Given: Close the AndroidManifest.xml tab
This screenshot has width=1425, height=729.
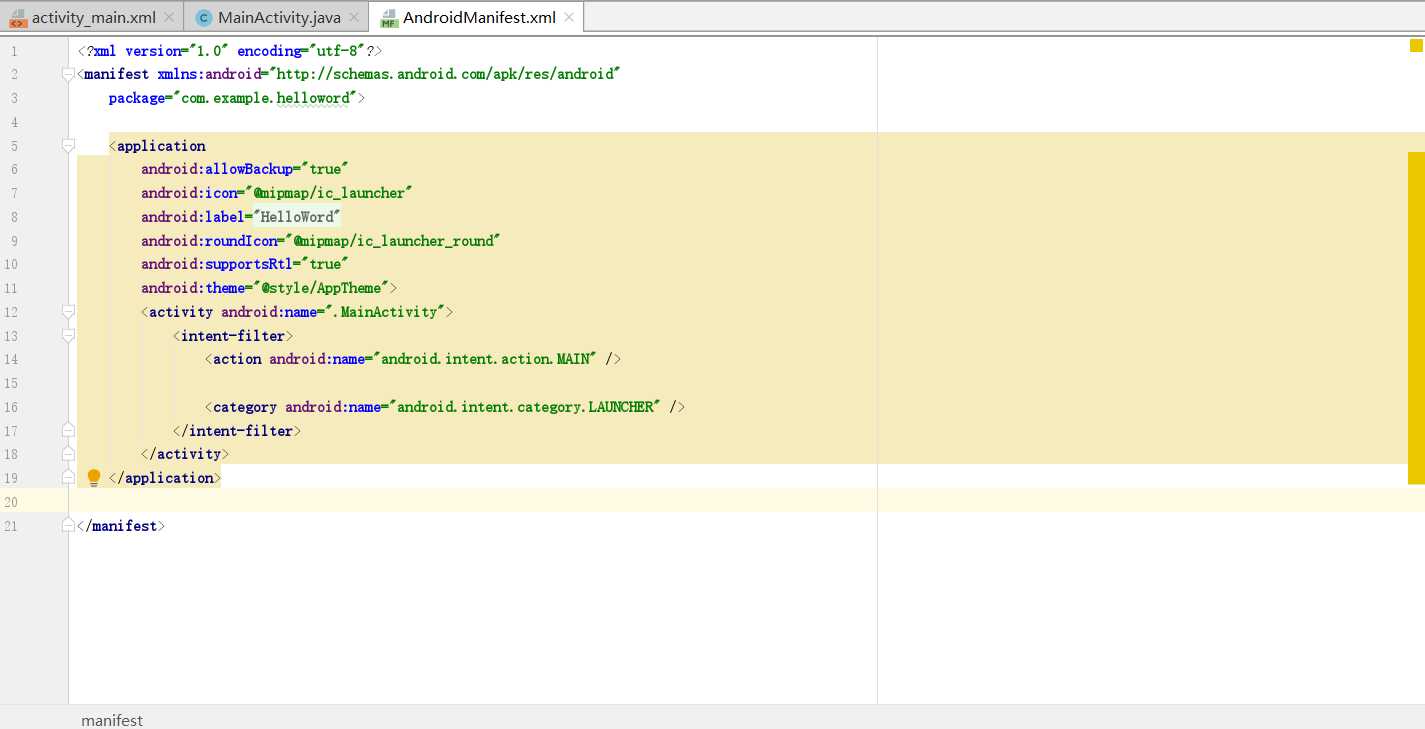Looking at the screenshot, I should point(569,17).
